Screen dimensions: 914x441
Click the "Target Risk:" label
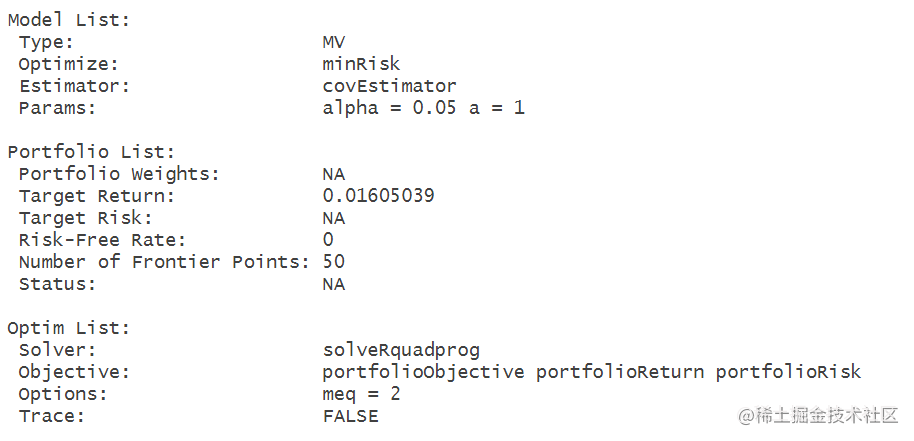pos(85,218)
